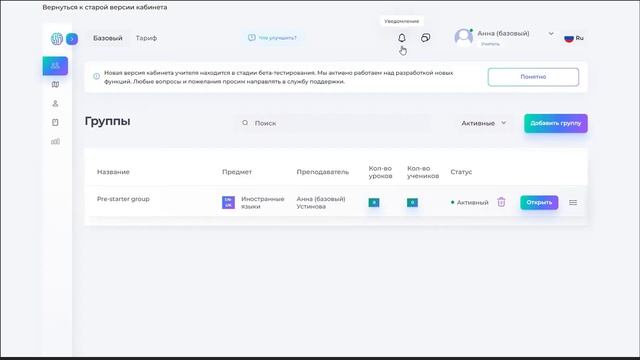Click the foreign languages subject icon

coord(228,202)
